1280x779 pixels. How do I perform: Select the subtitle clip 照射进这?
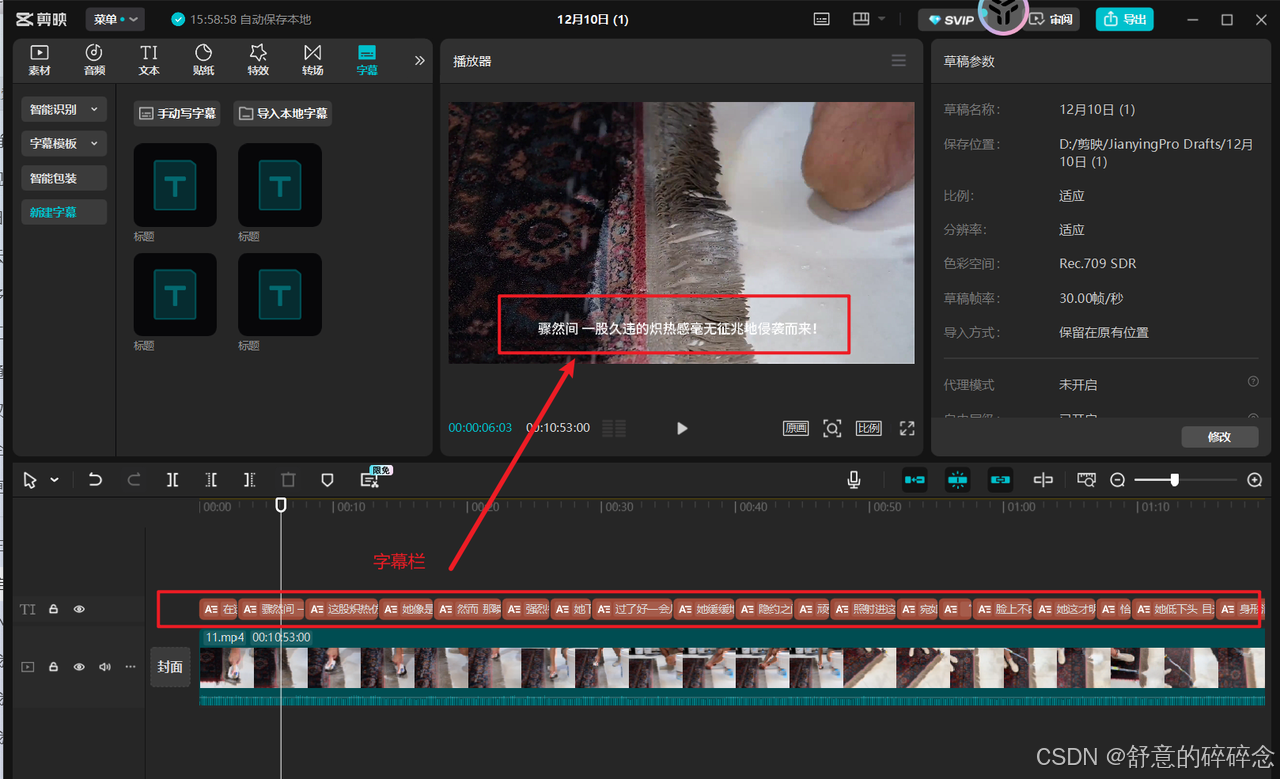tap(863, 609)
